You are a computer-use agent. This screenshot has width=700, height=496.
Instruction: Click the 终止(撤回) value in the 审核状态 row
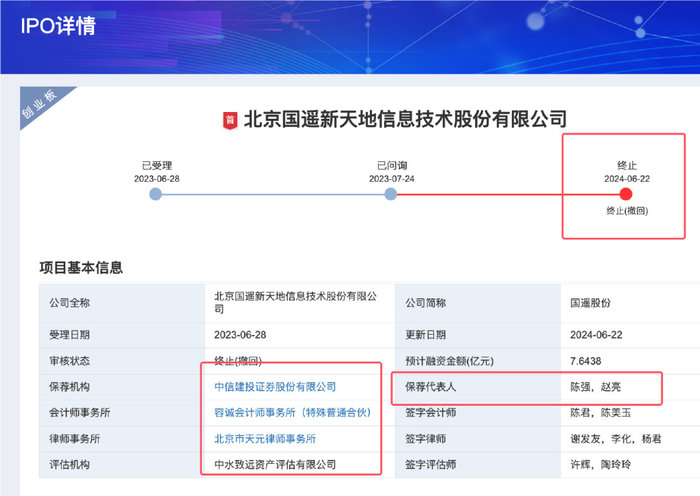pyautogui.click(x=238, y=361)
